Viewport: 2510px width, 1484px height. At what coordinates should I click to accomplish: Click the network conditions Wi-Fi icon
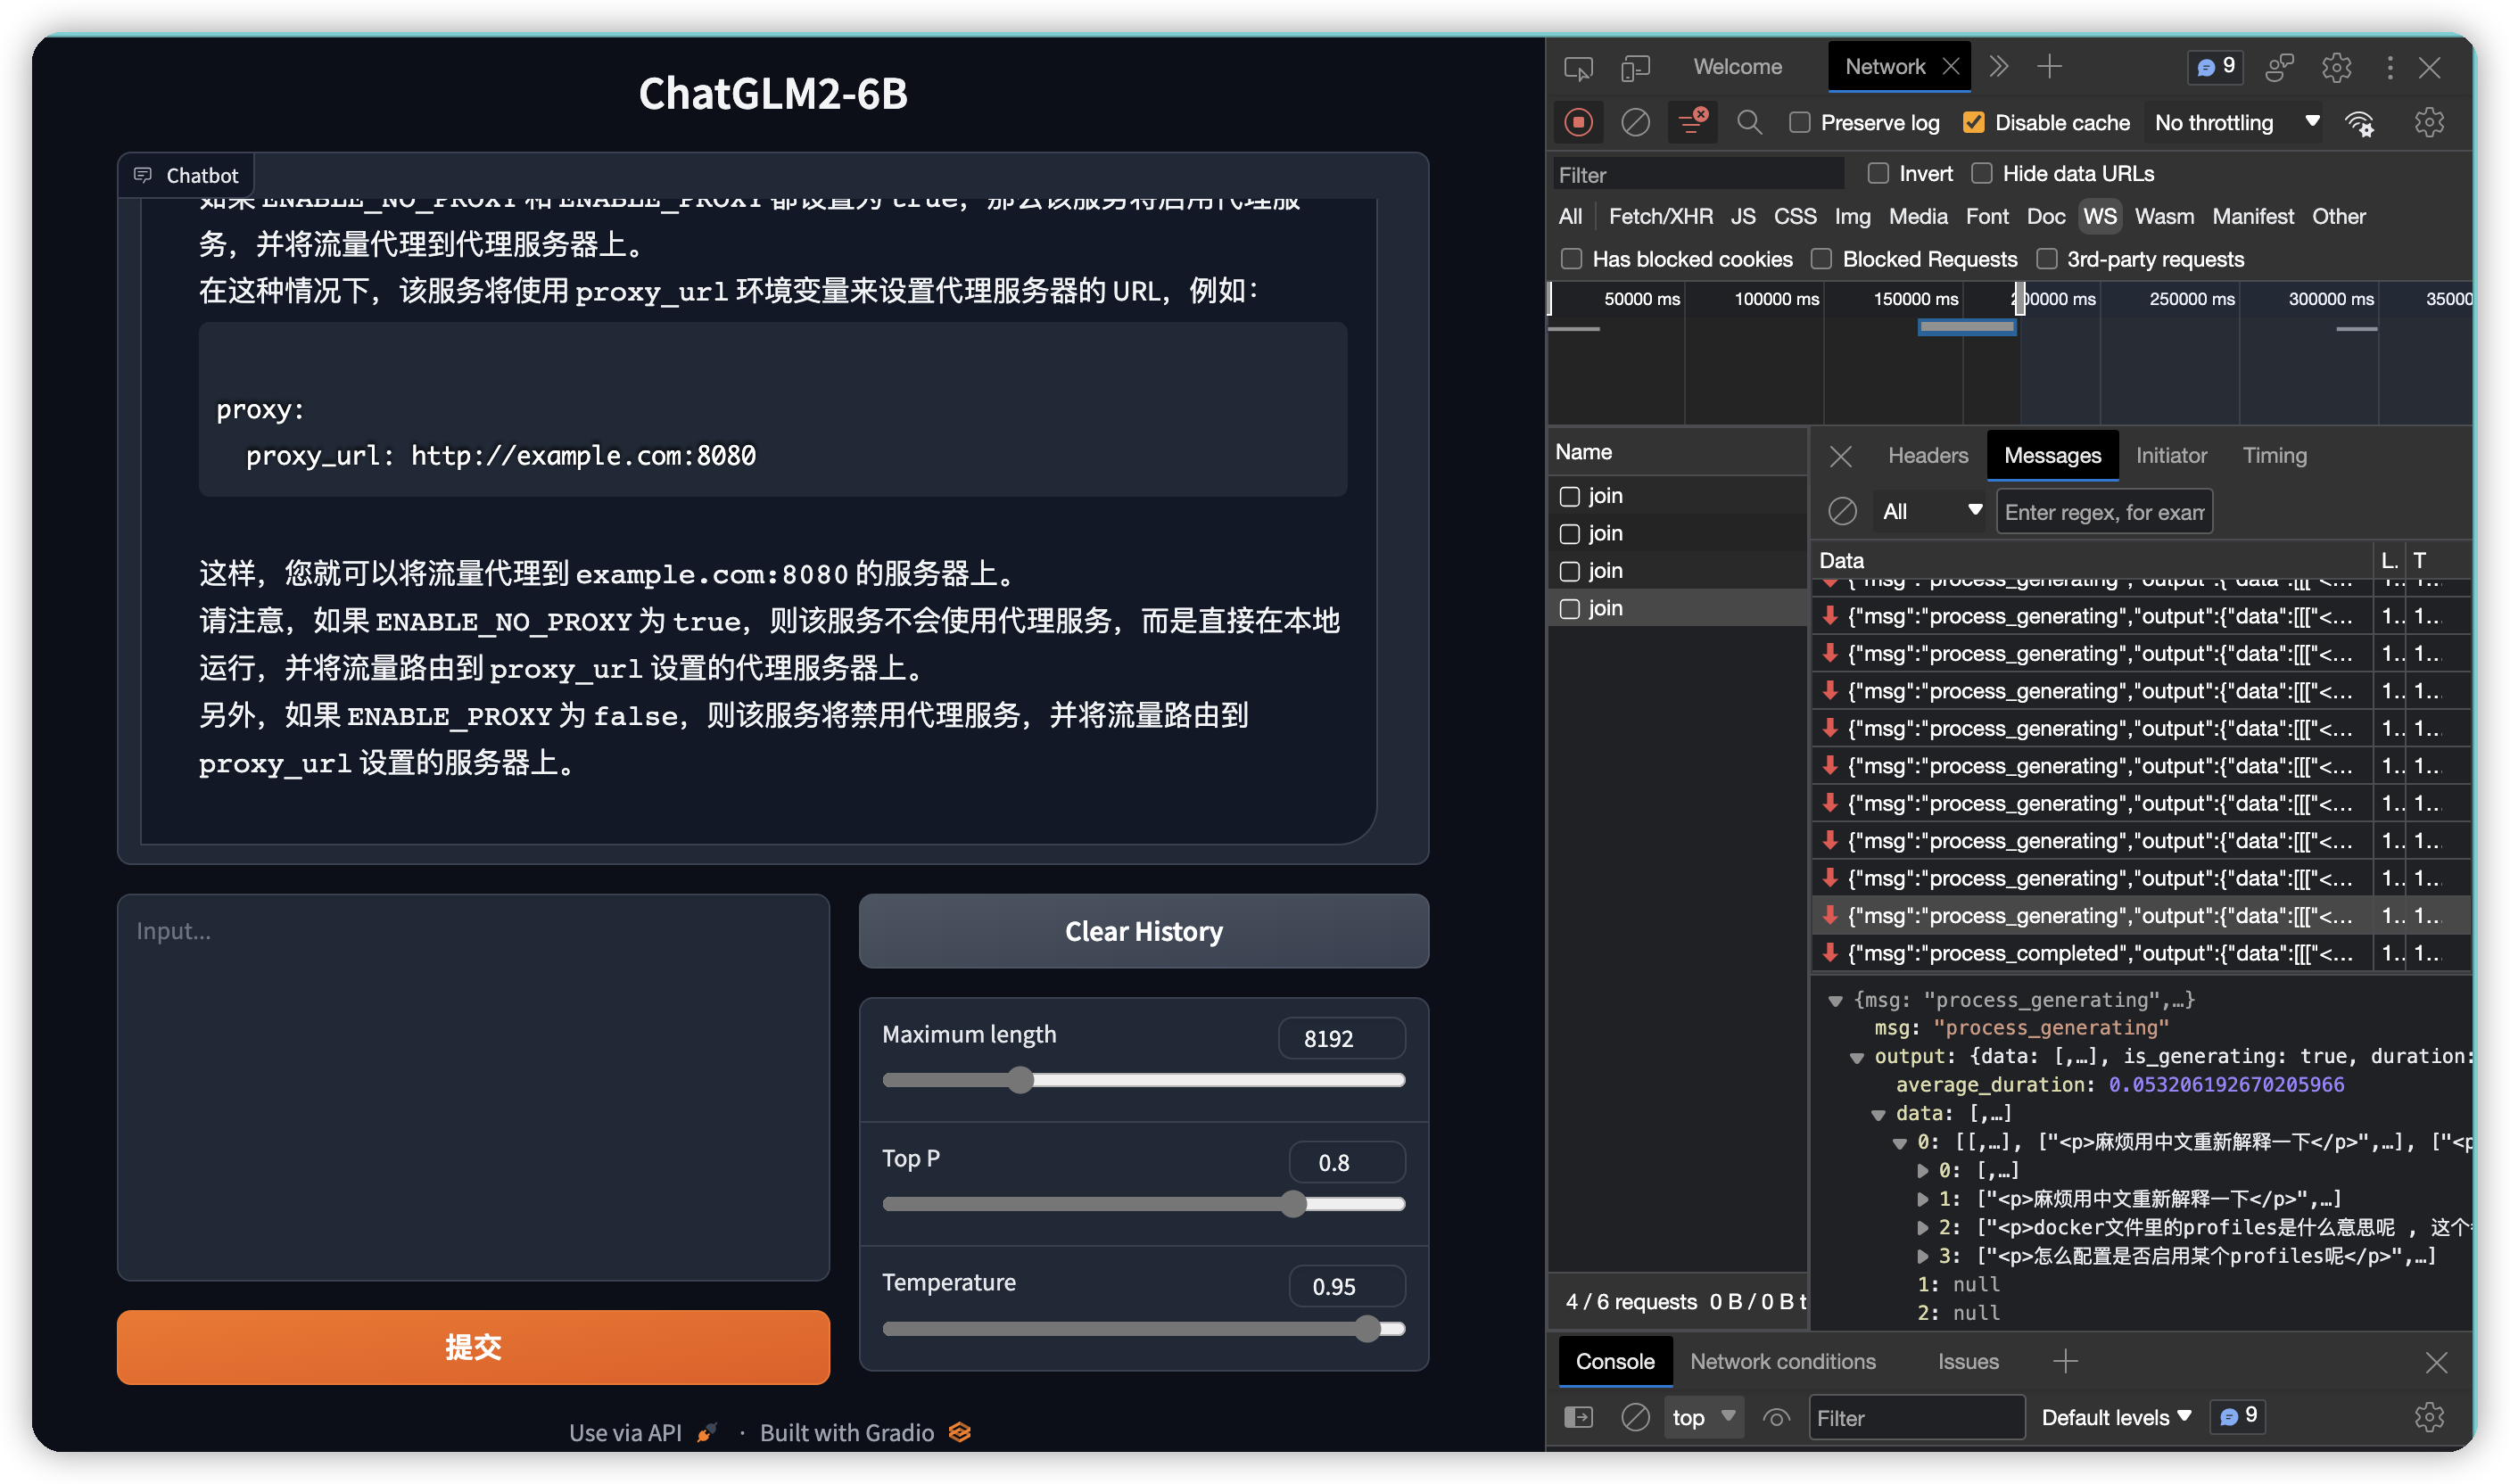pyautogui.click(x=2360, y=123)
